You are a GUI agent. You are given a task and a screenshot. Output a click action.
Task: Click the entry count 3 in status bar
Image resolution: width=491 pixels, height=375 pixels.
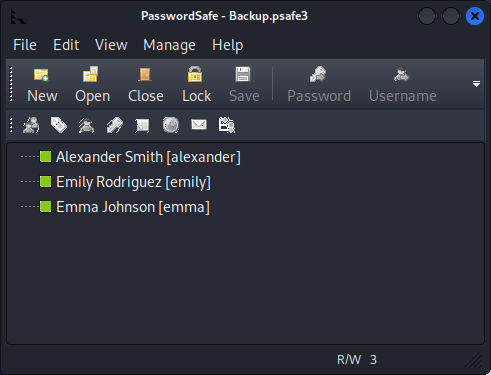click(373, 360)
